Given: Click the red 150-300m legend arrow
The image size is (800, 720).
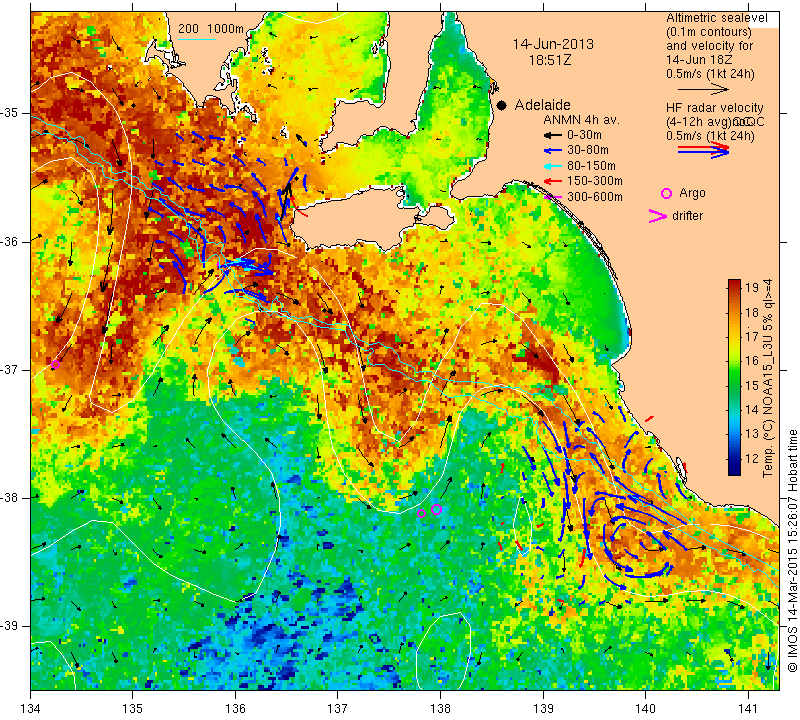Looking at the screenshot, I should click(552, 181).
